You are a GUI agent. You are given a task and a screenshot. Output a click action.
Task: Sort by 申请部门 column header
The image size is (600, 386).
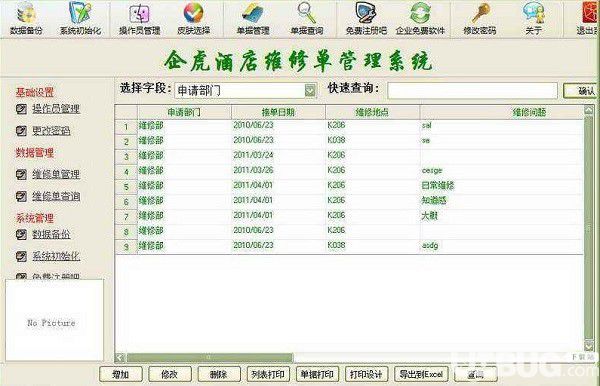pyautogui.click(x=184, y=112)
